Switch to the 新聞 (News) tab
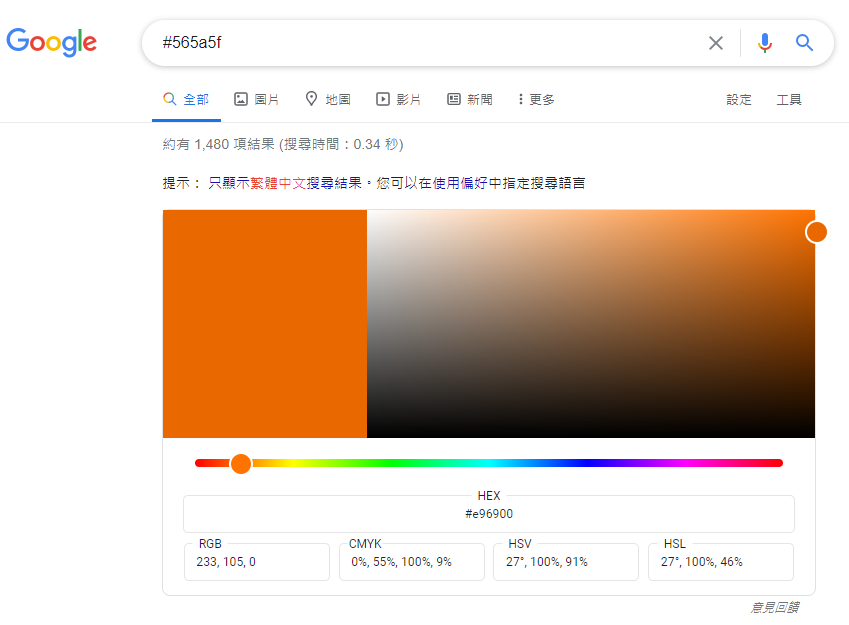The width and height of the screenshot is (849, 625). [x=469, y=99]
